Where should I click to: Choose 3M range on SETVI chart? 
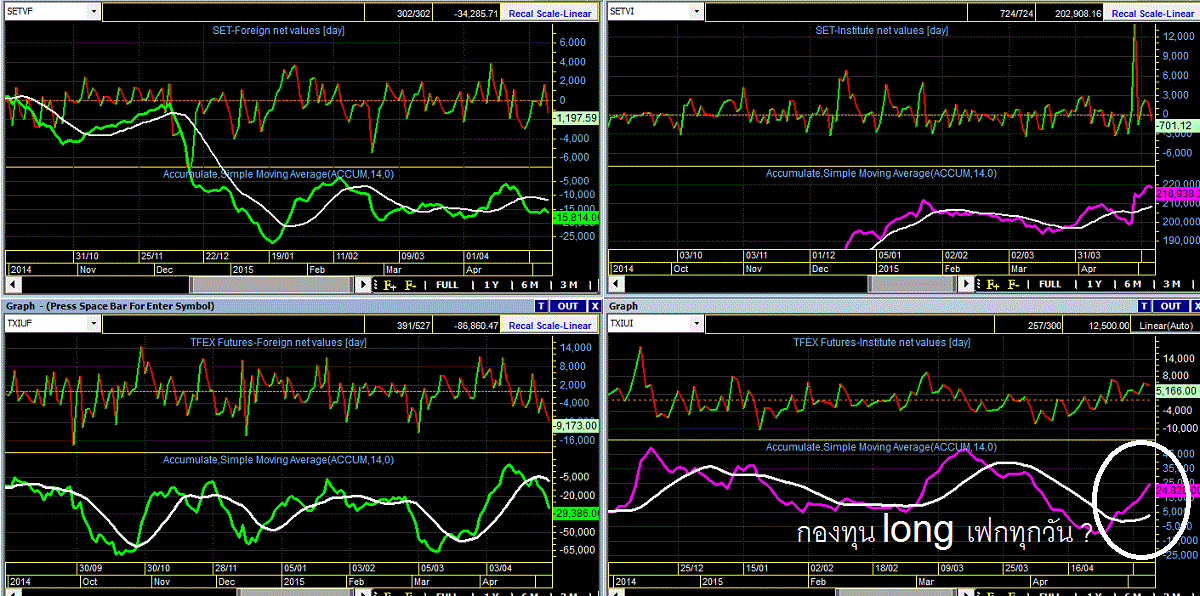pyautogui.click(x=1169, y=284)
